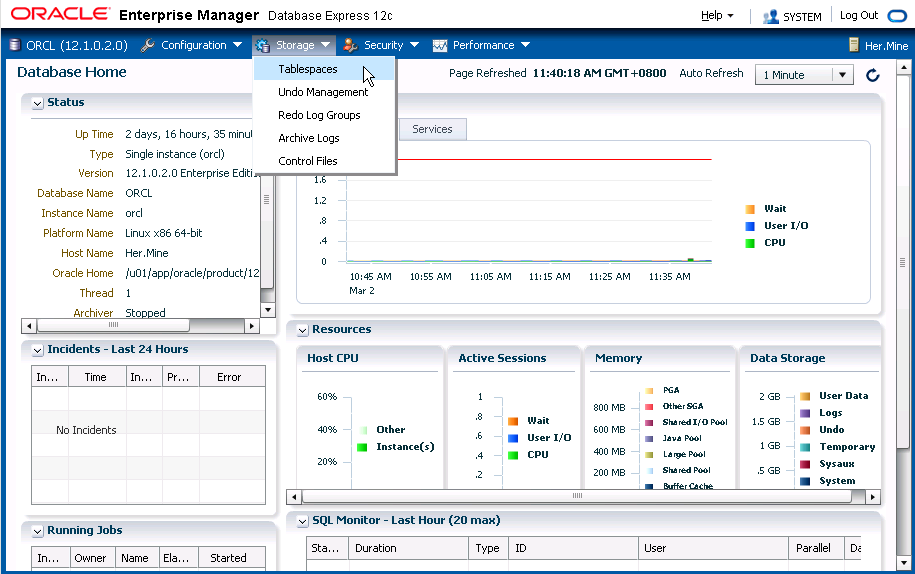Click the PGA legend swatch in Memory

[649, 390]
